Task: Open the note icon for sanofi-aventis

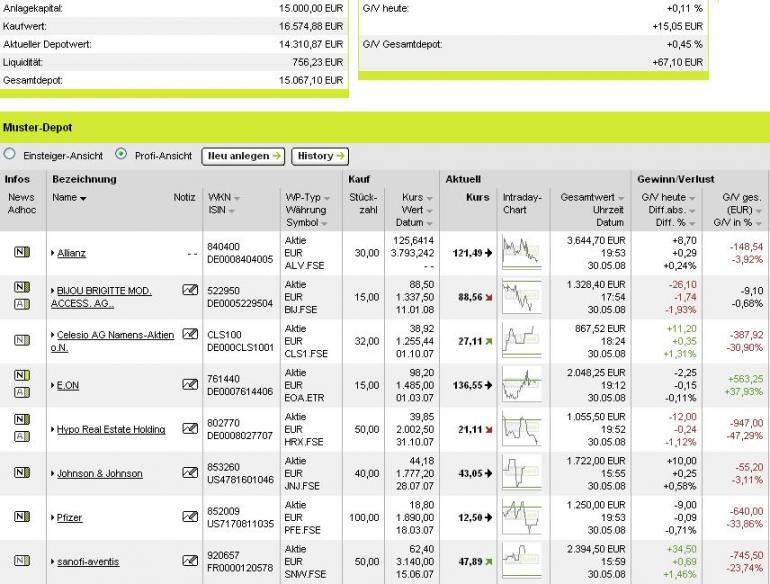Action: click(x=190, y=560)
